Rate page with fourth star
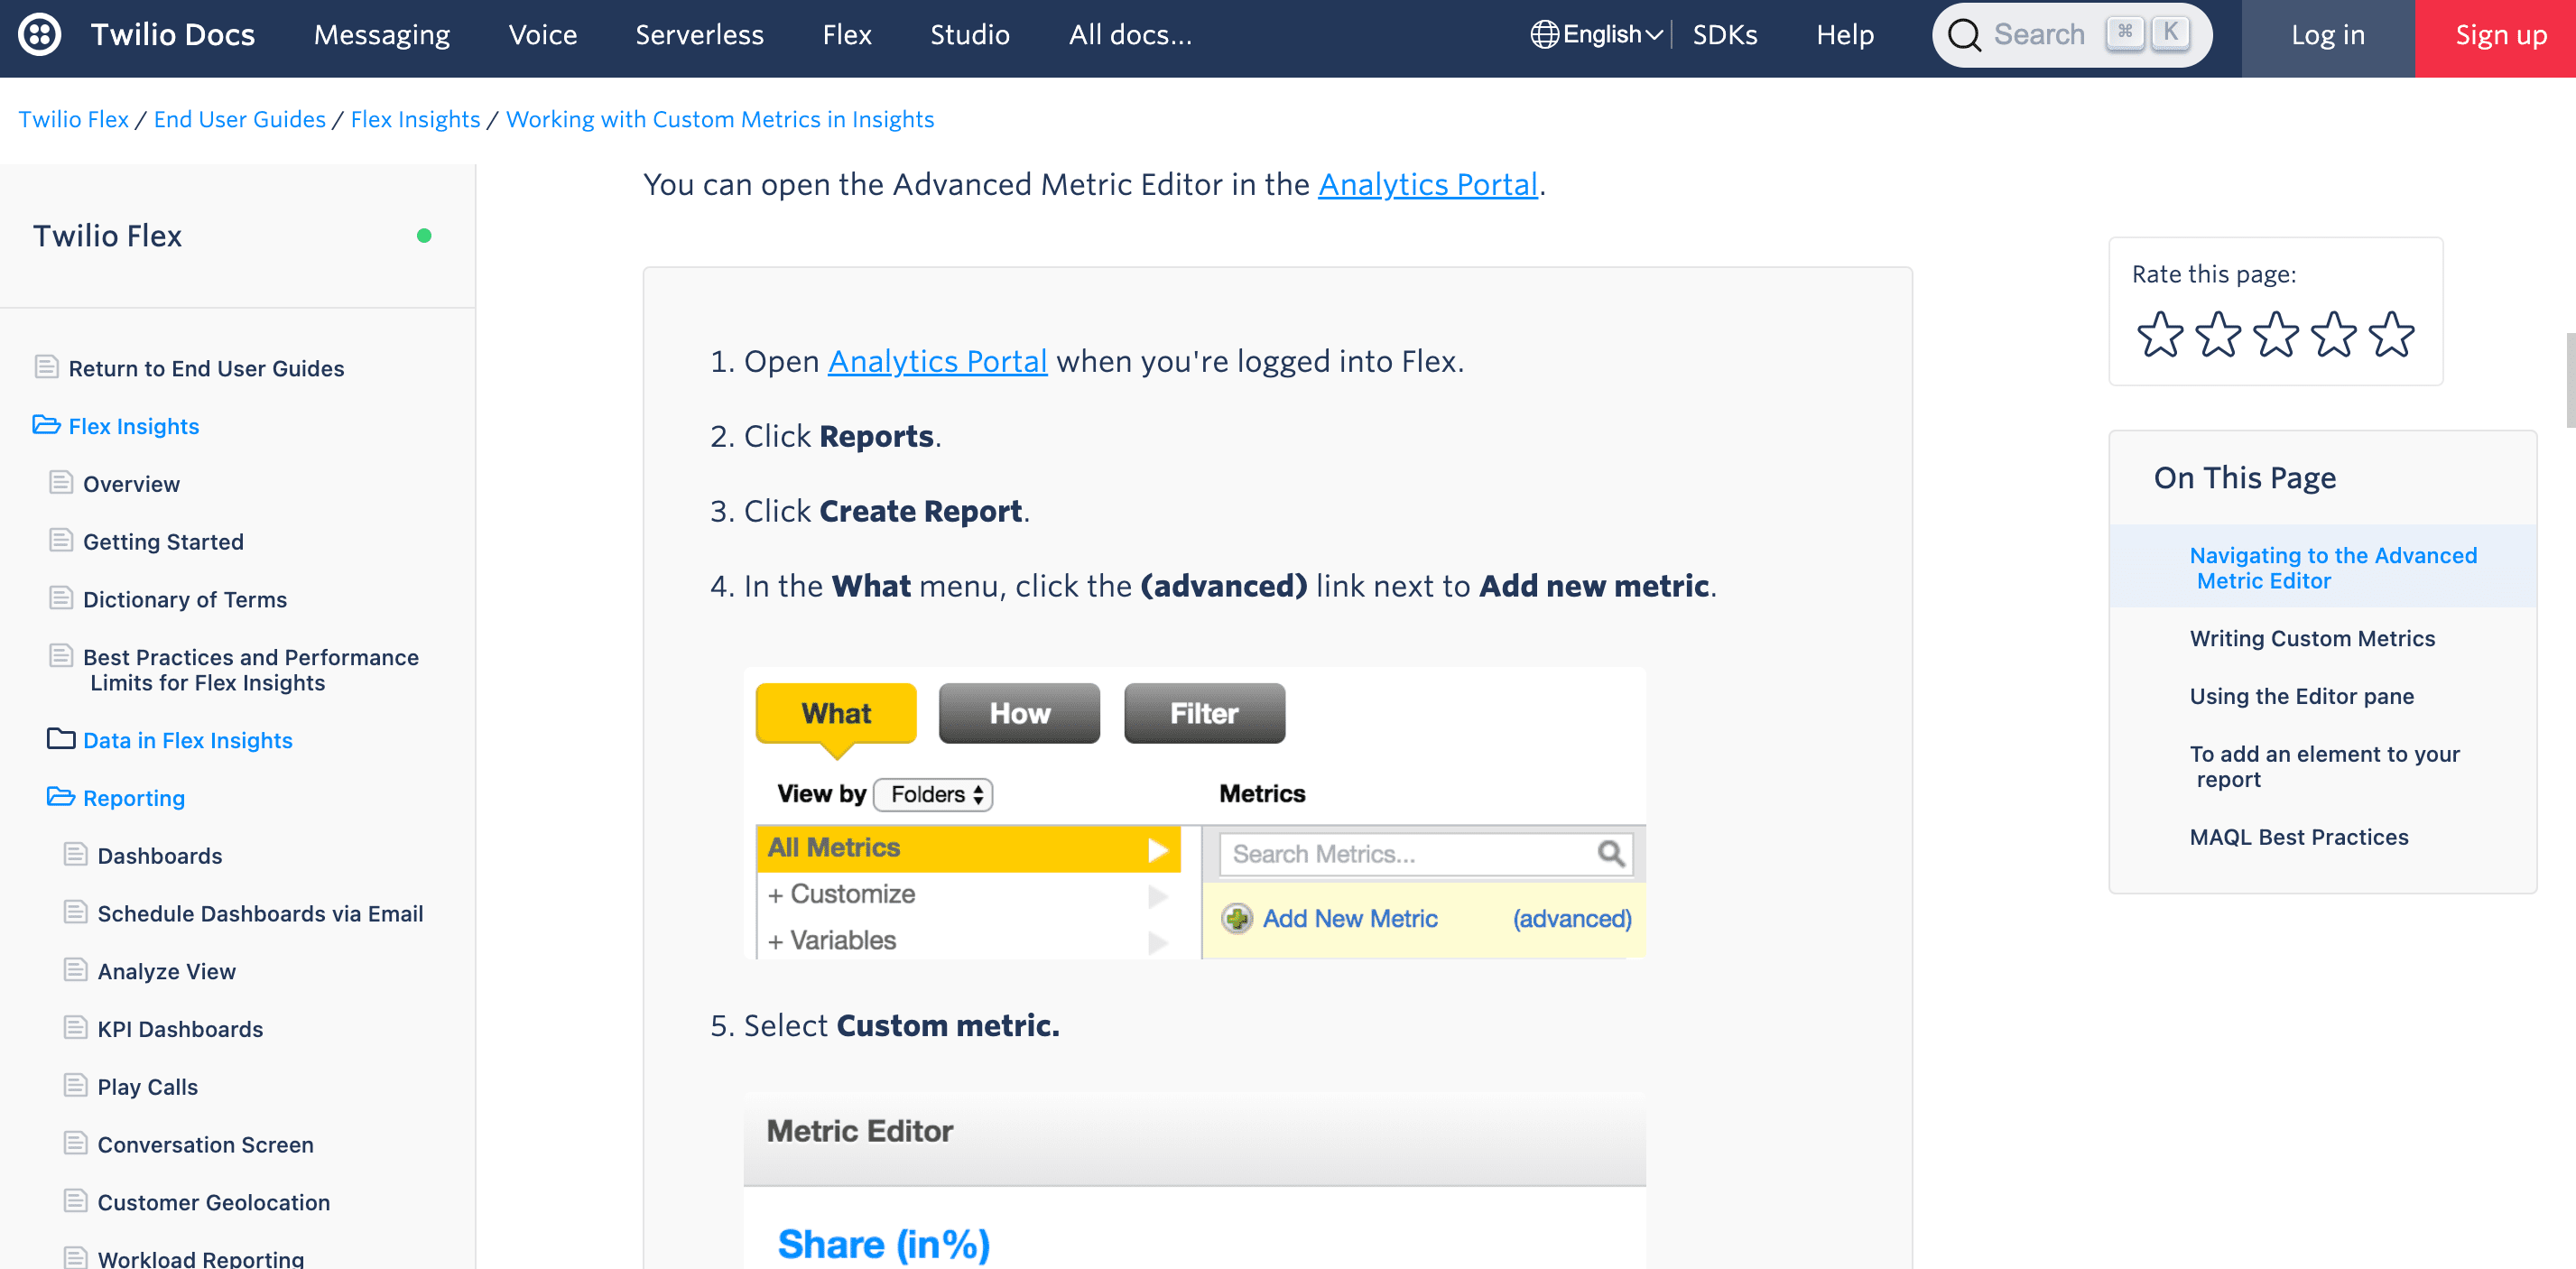This screenshot has height=1269, width=2576. tap(2334, 334)
